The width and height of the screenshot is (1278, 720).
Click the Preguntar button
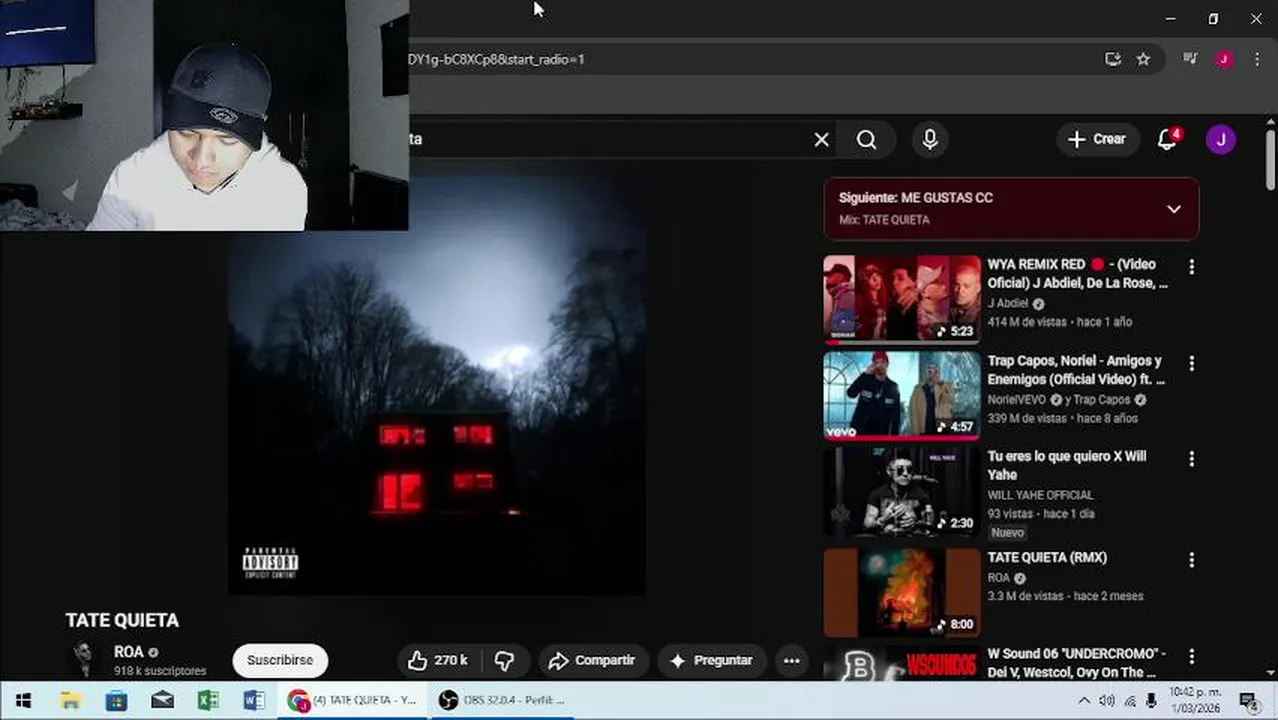(x=711, y=660)
